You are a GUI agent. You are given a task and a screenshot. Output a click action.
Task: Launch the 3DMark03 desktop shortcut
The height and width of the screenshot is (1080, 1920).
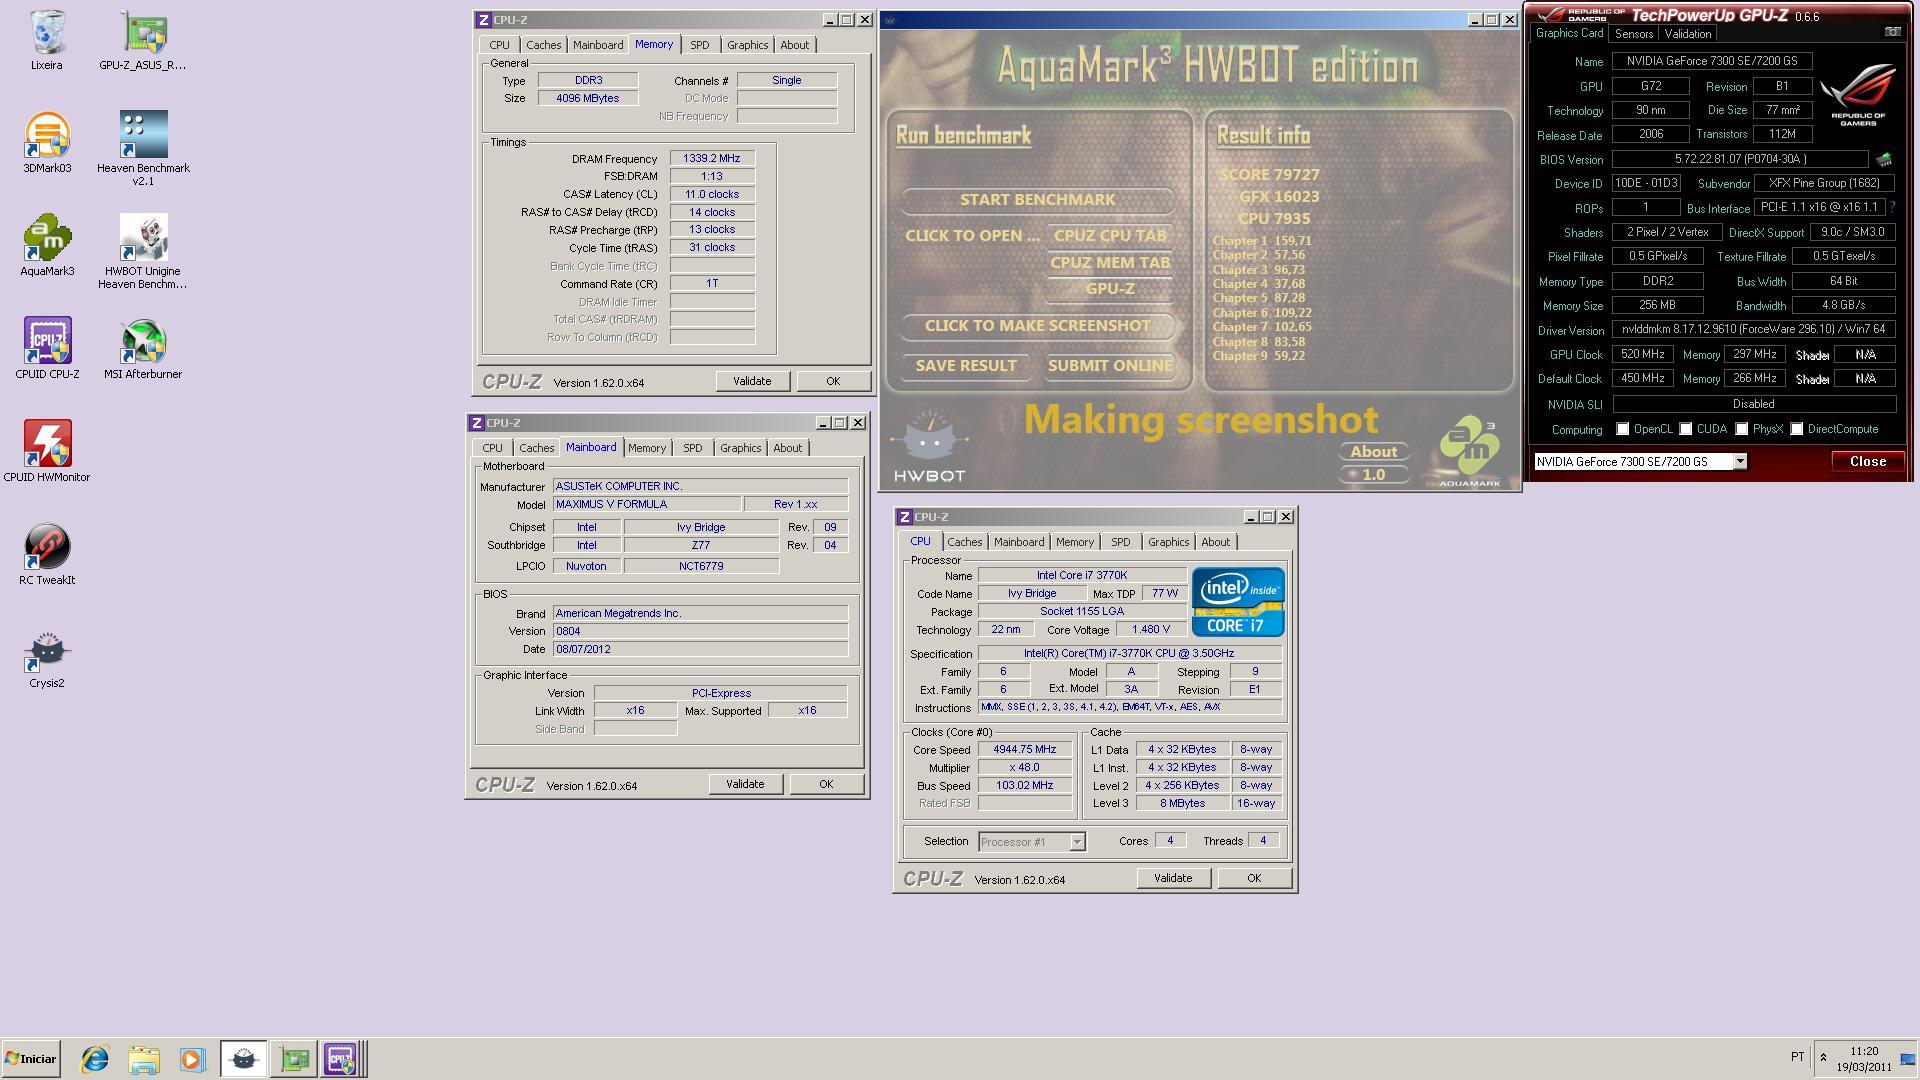tap(47, 143)
